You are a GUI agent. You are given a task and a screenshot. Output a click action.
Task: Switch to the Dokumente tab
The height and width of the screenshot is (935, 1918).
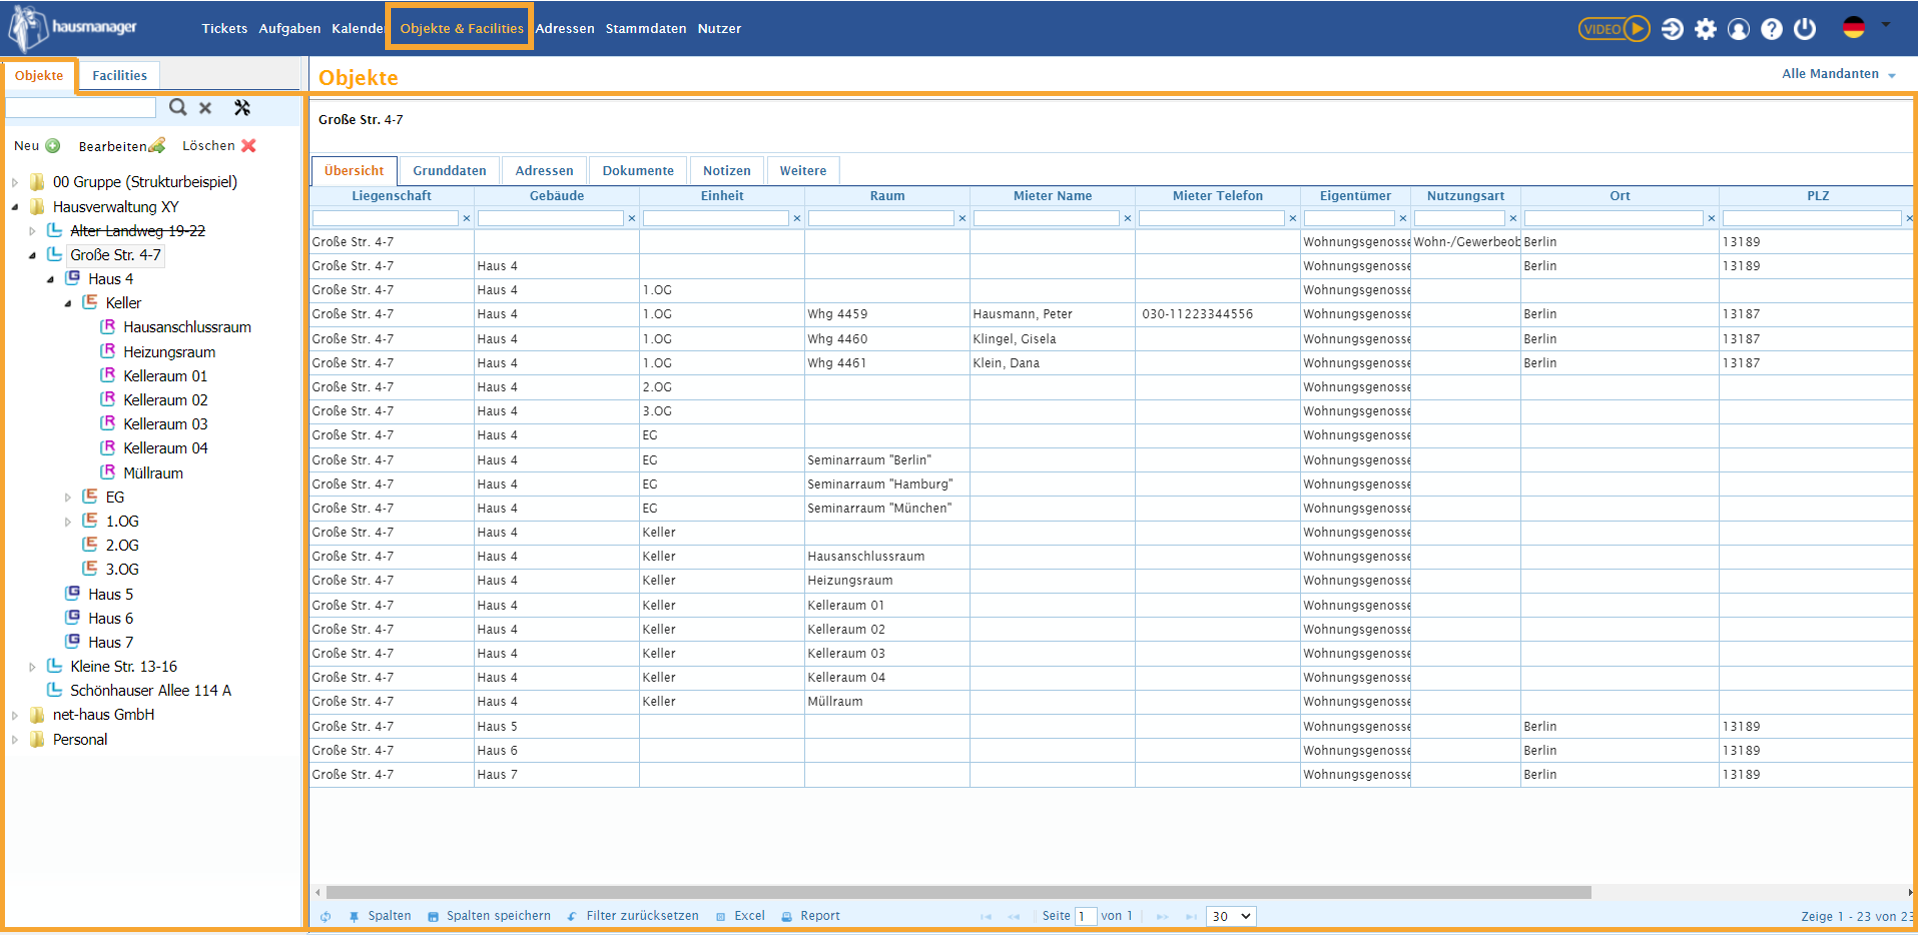pyautogui.click(x=638, y=171)
